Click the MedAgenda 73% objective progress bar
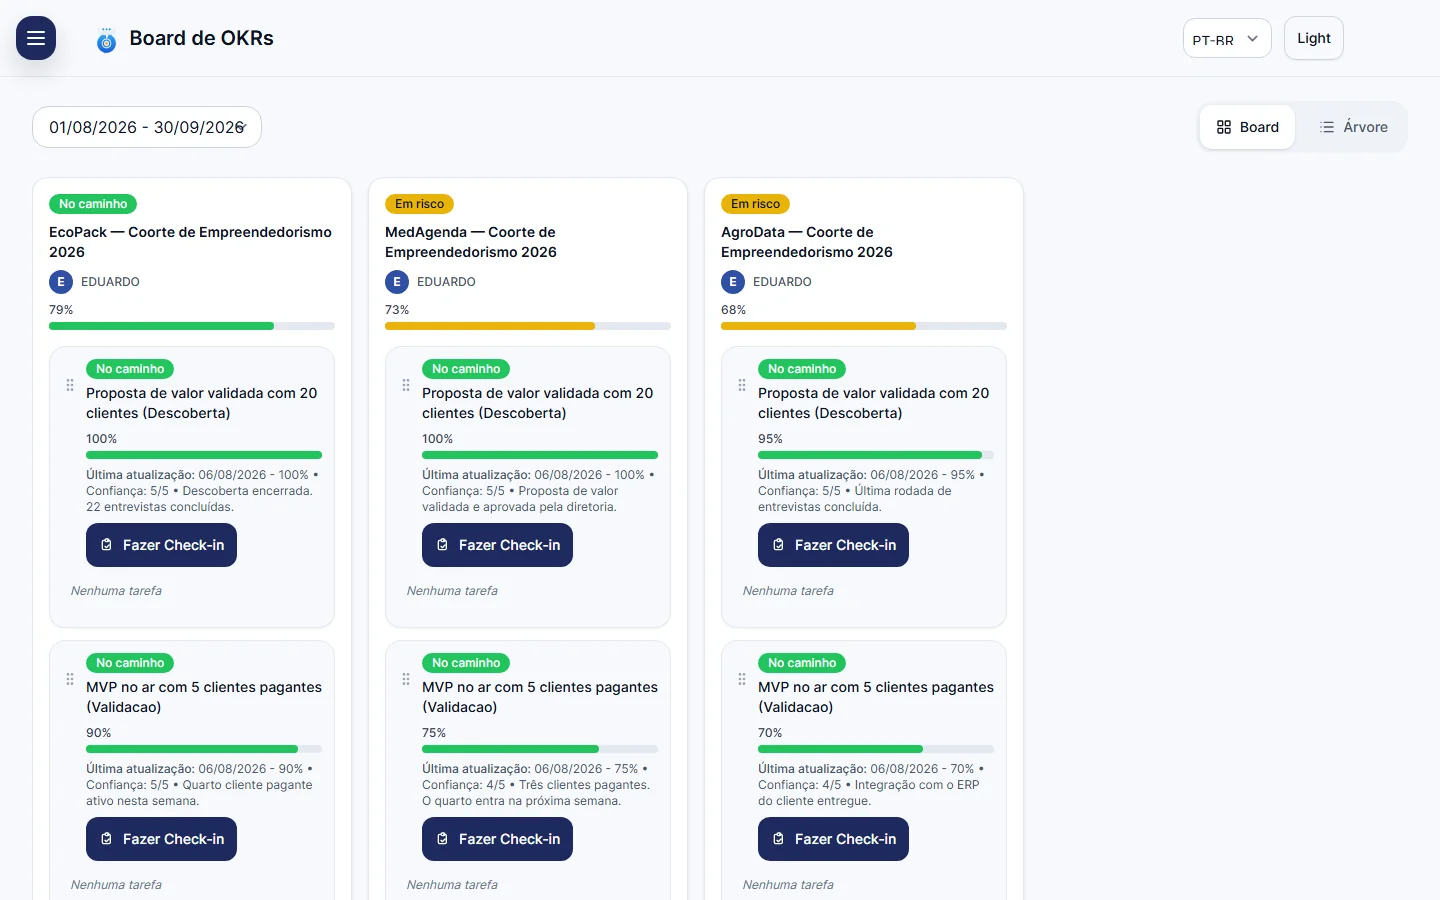 (528, 326)
